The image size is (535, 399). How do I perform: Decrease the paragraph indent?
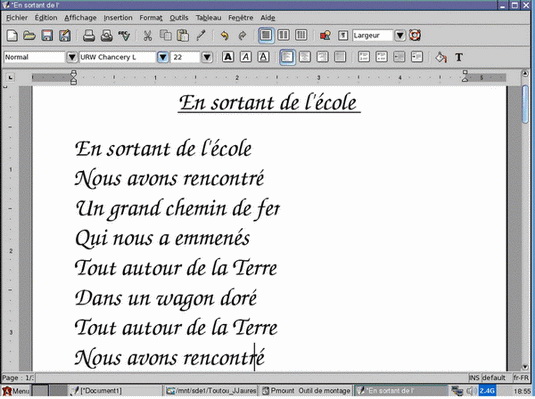click(x=399, y=57)
